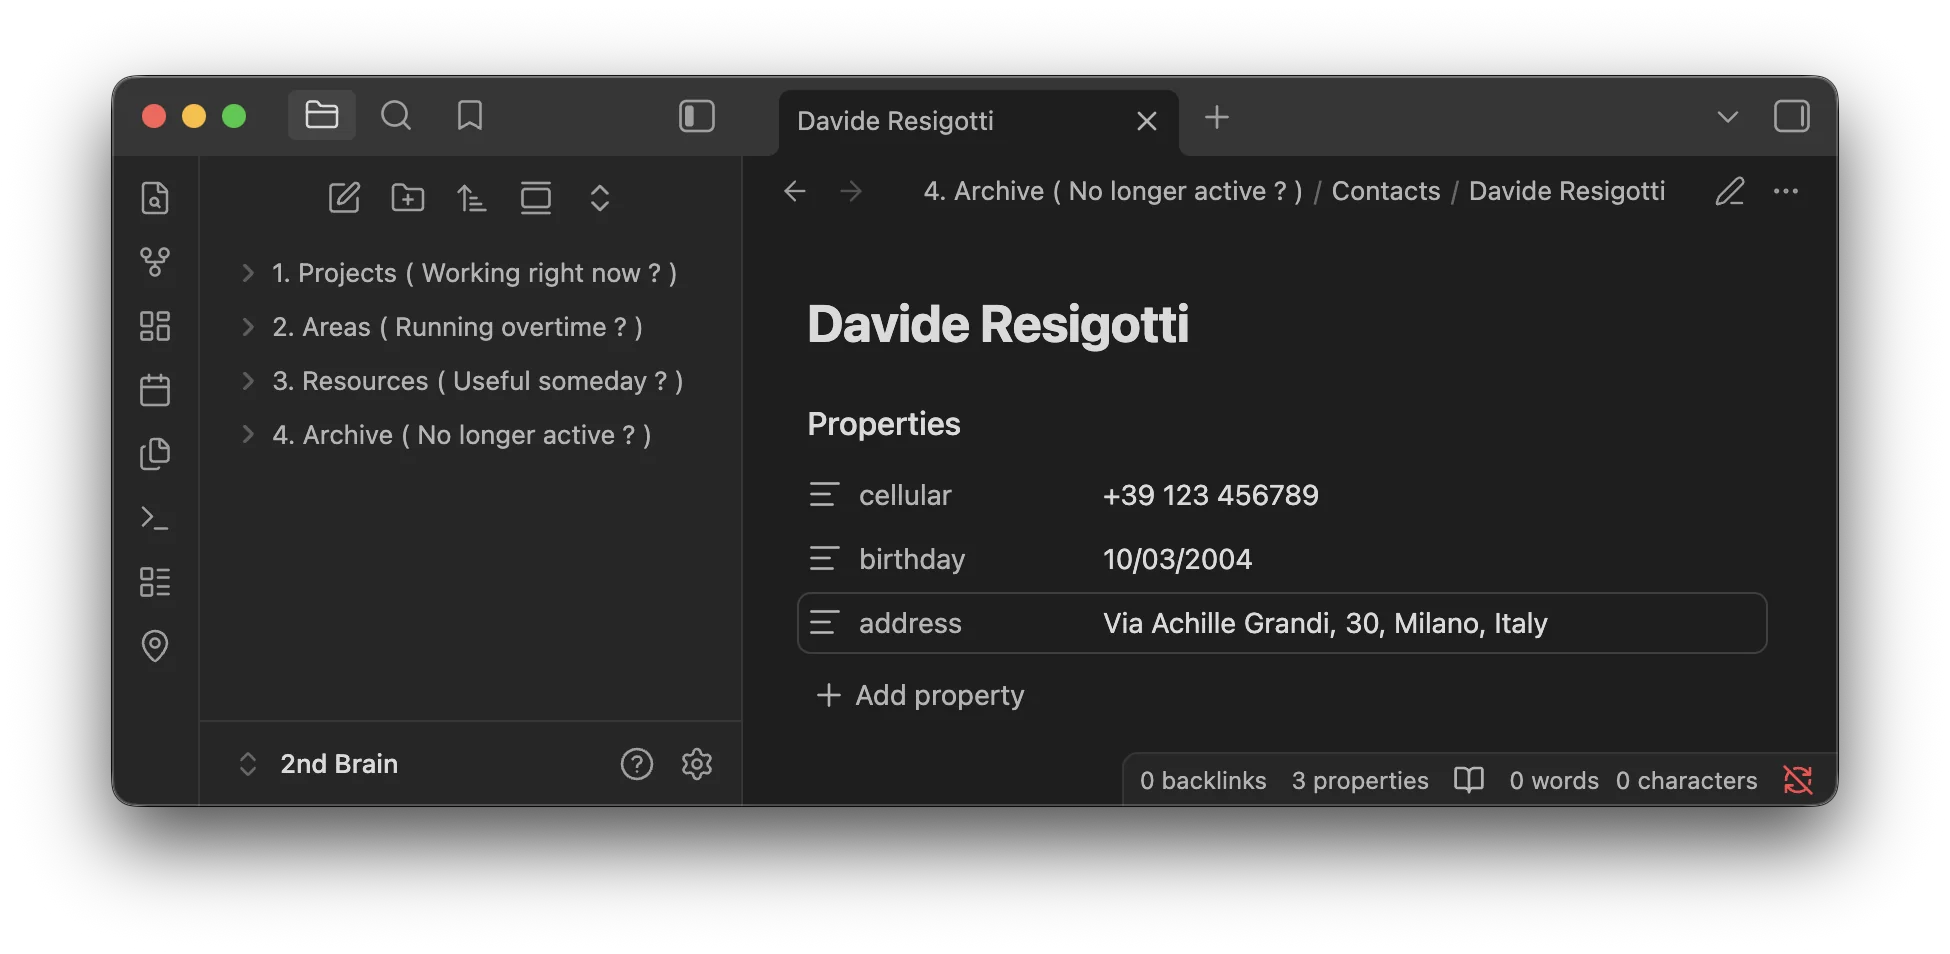
Task: Change sort order icon in explorer
Action: (472, 198)
